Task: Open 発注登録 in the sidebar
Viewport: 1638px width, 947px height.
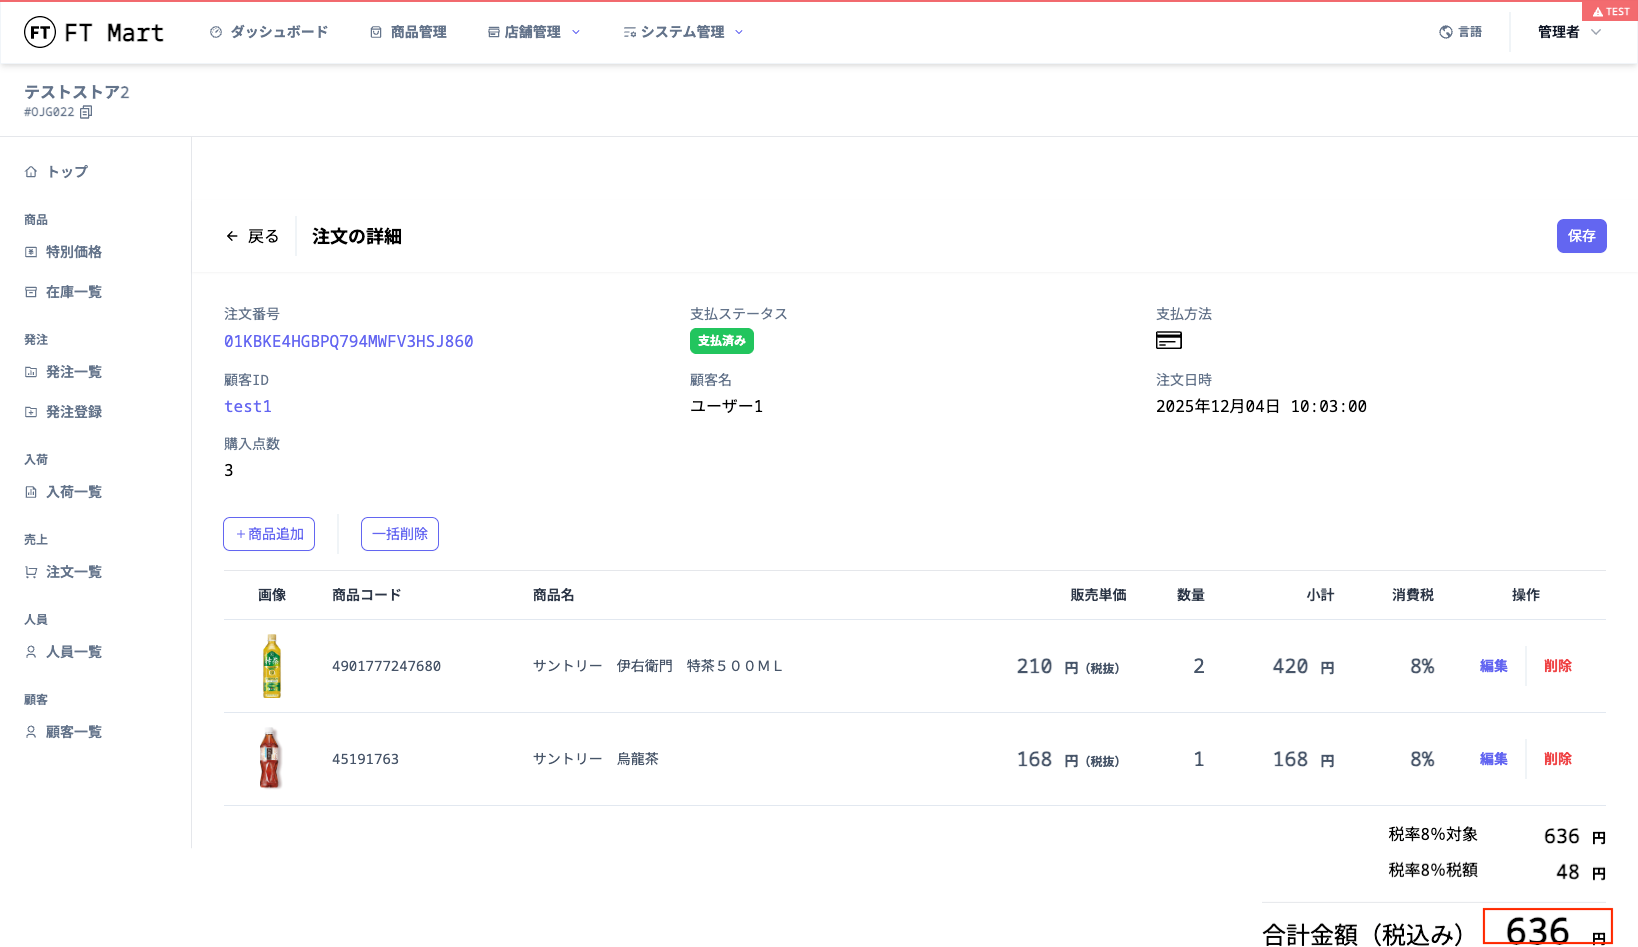Action: click(x=64, y=412)
